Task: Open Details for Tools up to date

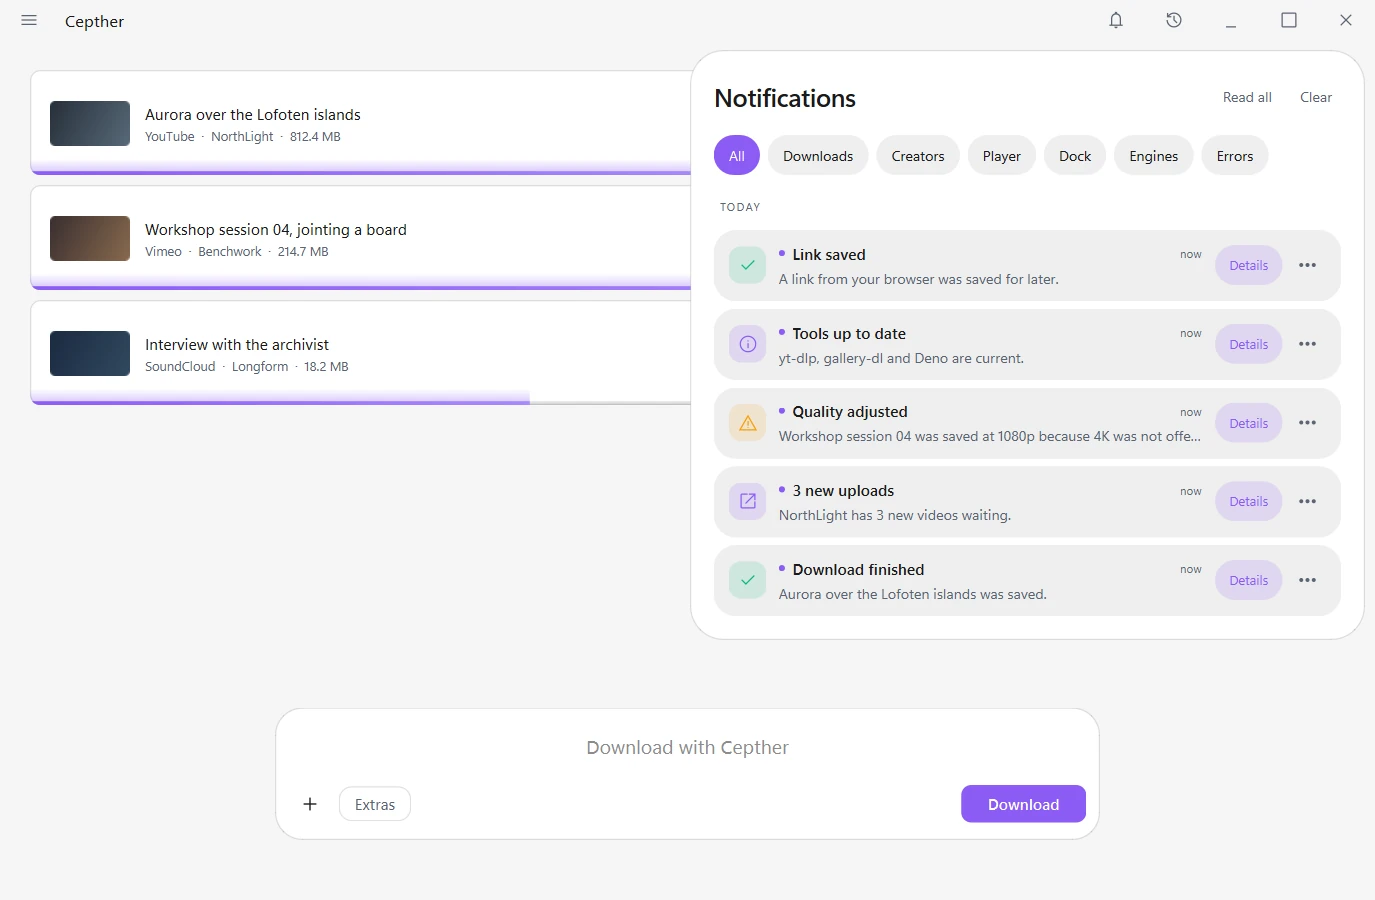Action: (1249, 344)
